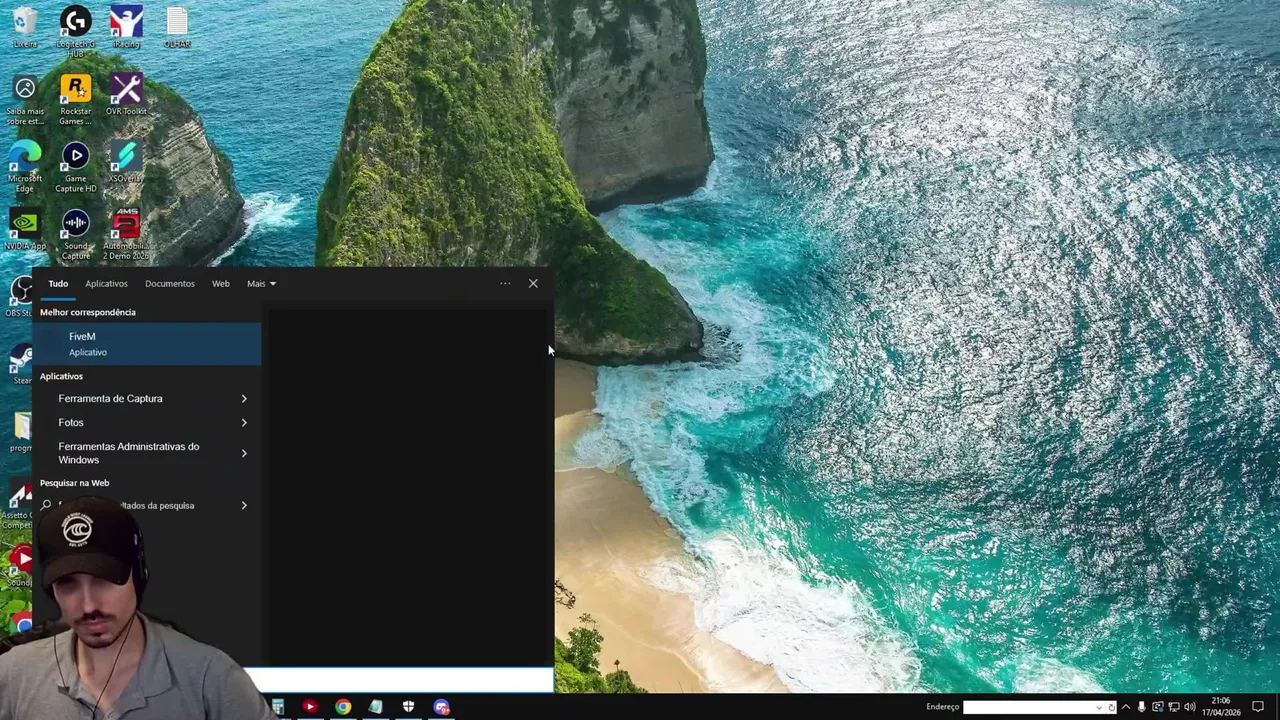Close the search panel with X
1280x720 pixels.
[x=533, y=284]
